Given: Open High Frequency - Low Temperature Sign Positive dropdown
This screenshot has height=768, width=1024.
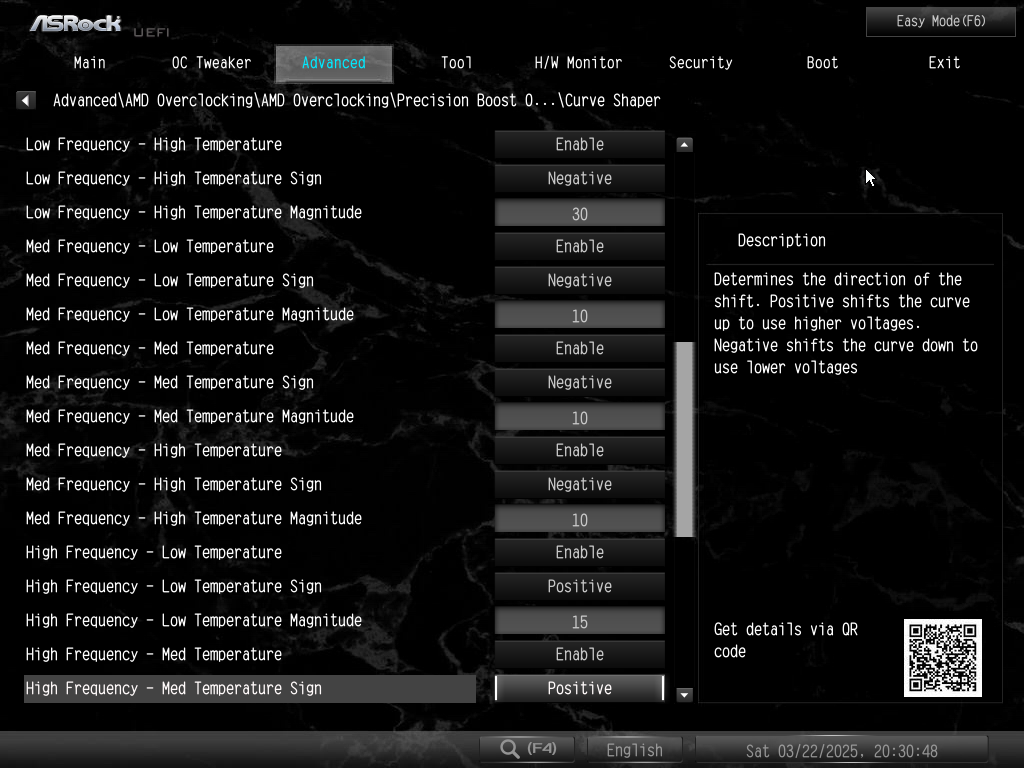Looking at the screenshot, I should coord(579,586).
